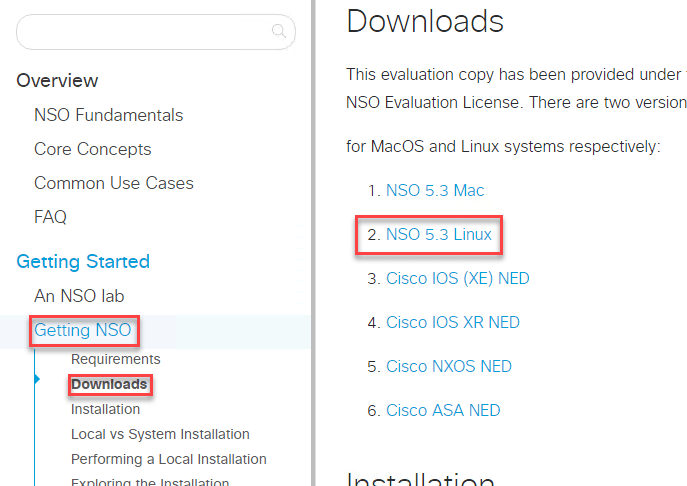Open NSO Fundamentals page

[x=108, y=115]
